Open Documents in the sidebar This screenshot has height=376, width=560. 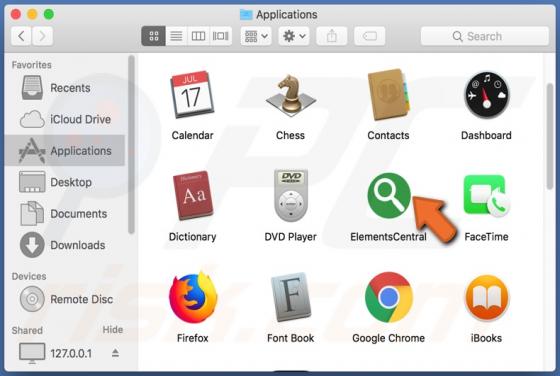[65, 214]
